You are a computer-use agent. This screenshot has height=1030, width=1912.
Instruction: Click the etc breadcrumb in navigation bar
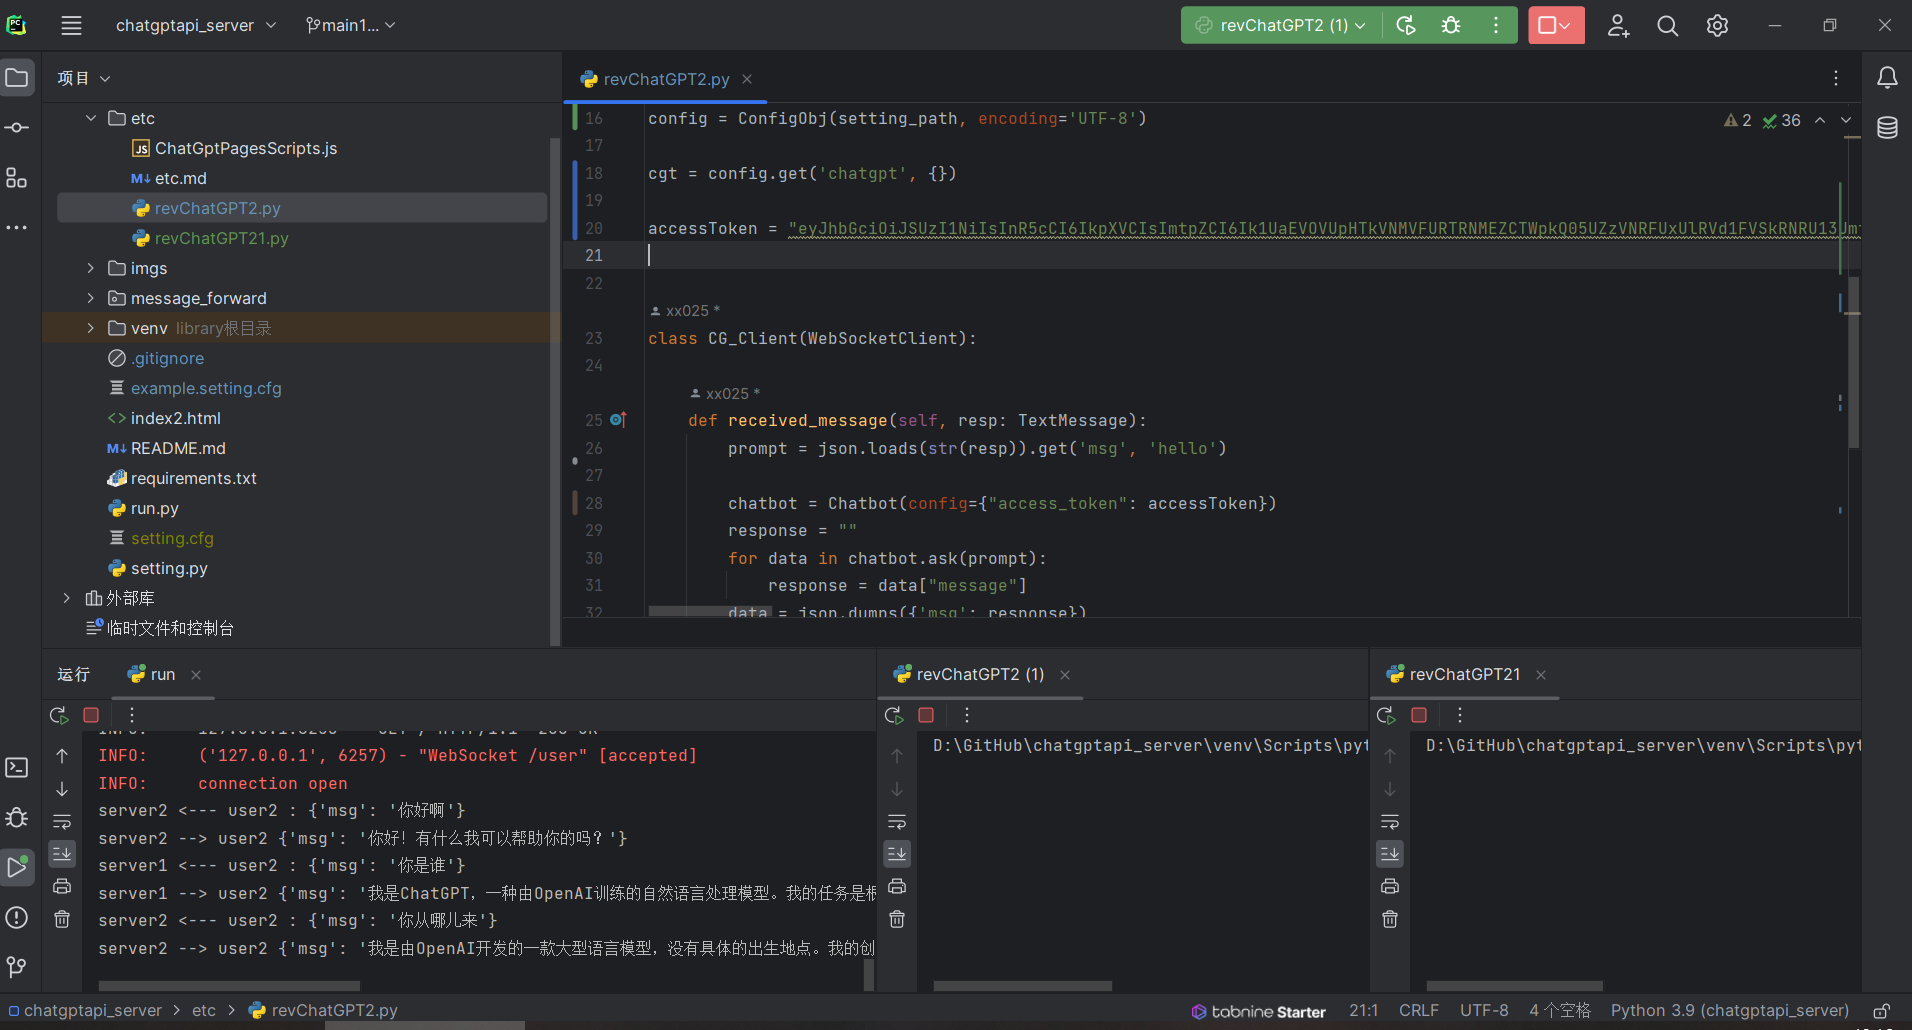click(x=204, y=1011)
